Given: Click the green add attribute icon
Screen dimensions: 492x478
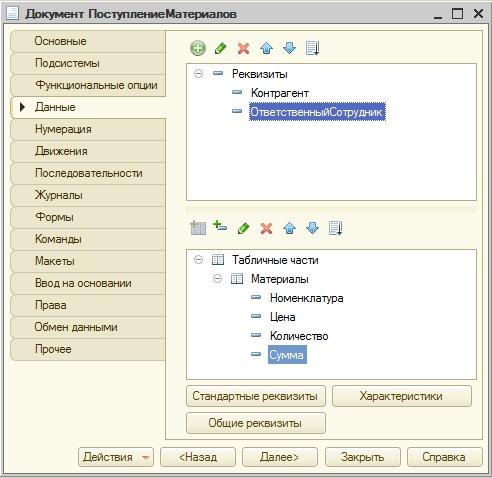Looking at the screenshot, I should click(198, 48).
